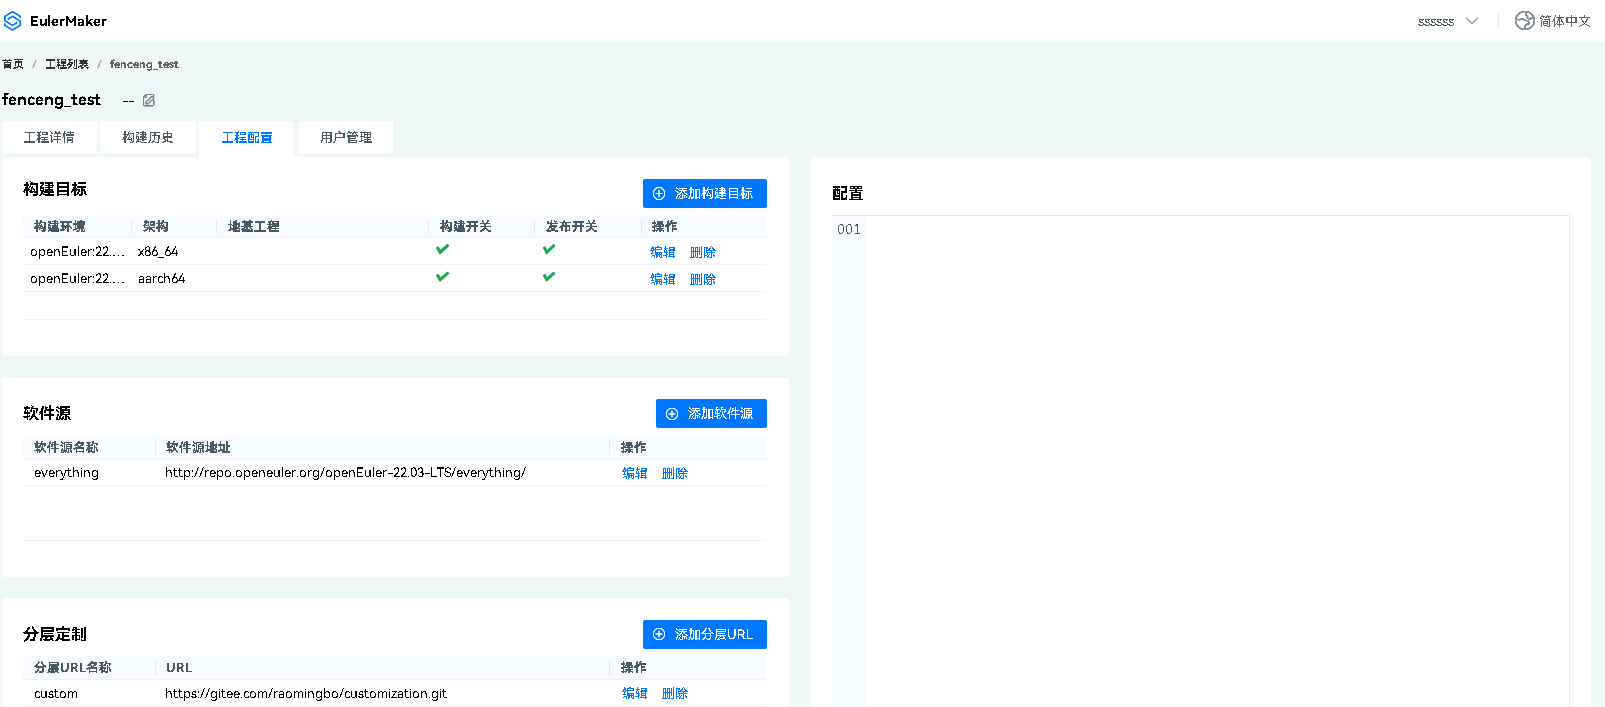Click the x86_64 publish switch checkmark
Image resolution: width=1605 pixels, height=707 pixels.
pyautogui.click(x=549, y=250)
